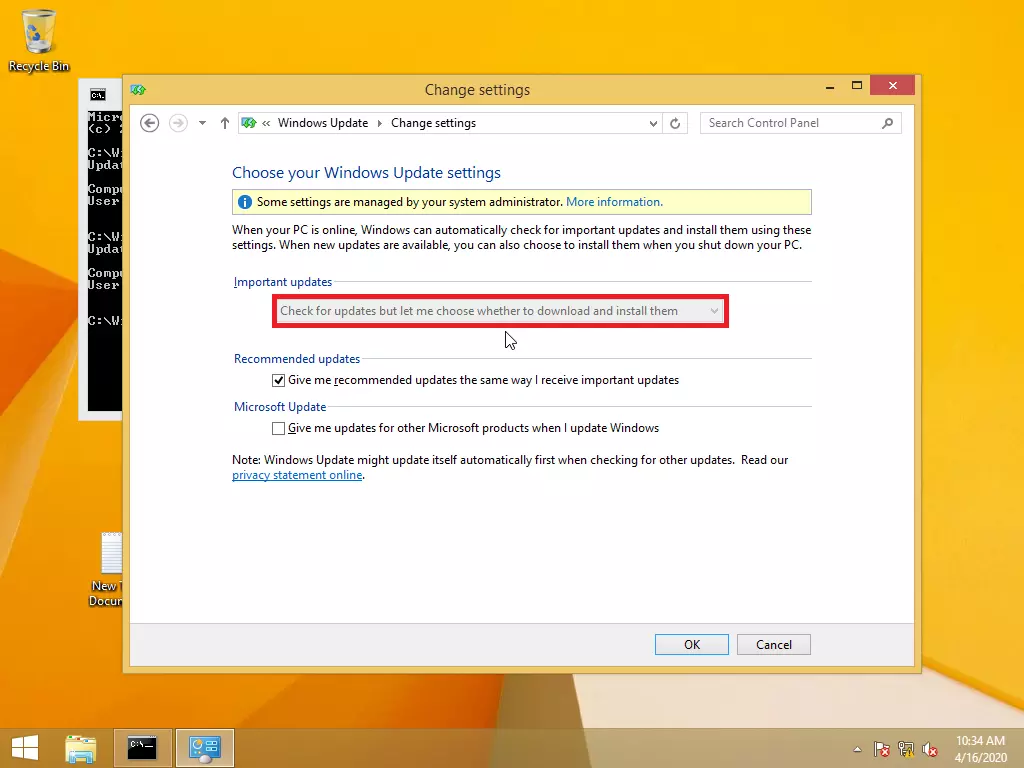Click the Choose your Windows Update settings heading
Viewport: 1024px width, 768px height.
coord(366,172)
